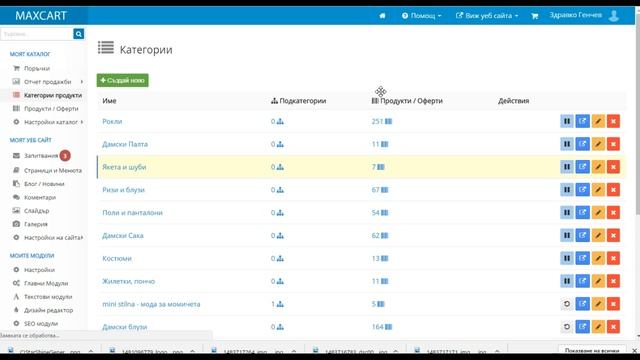
Task: Delete the Костюми category
Action: tap(613, 258)
